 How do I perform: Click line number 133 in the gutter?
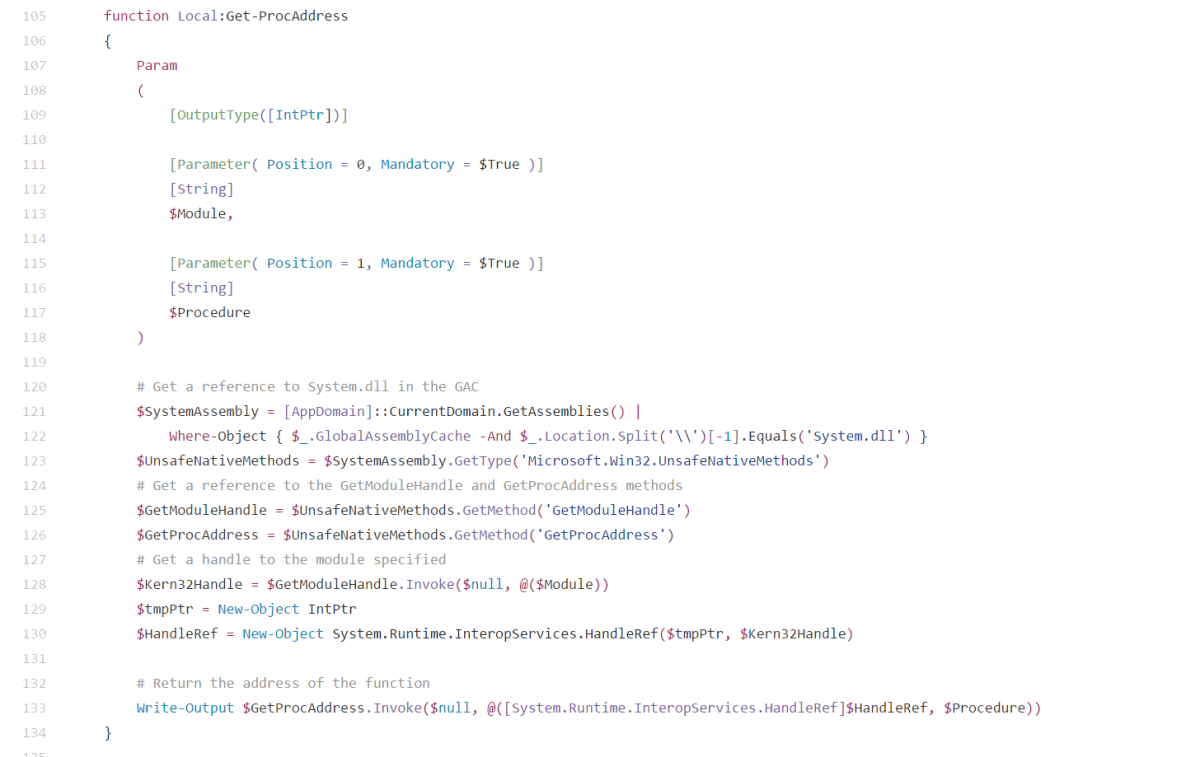(x=34, y=708)
